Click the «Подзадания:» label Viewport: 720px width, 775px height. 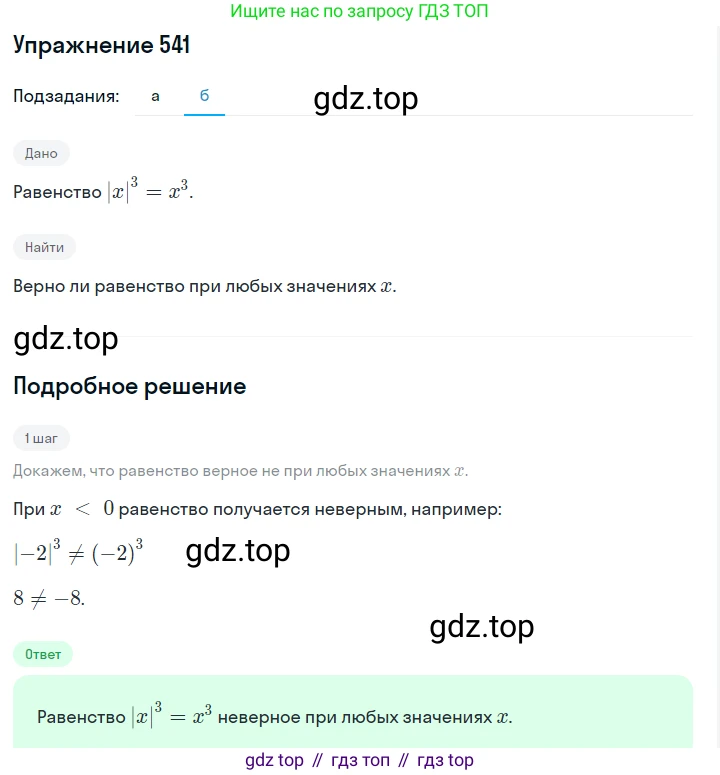tap(66, 96)
